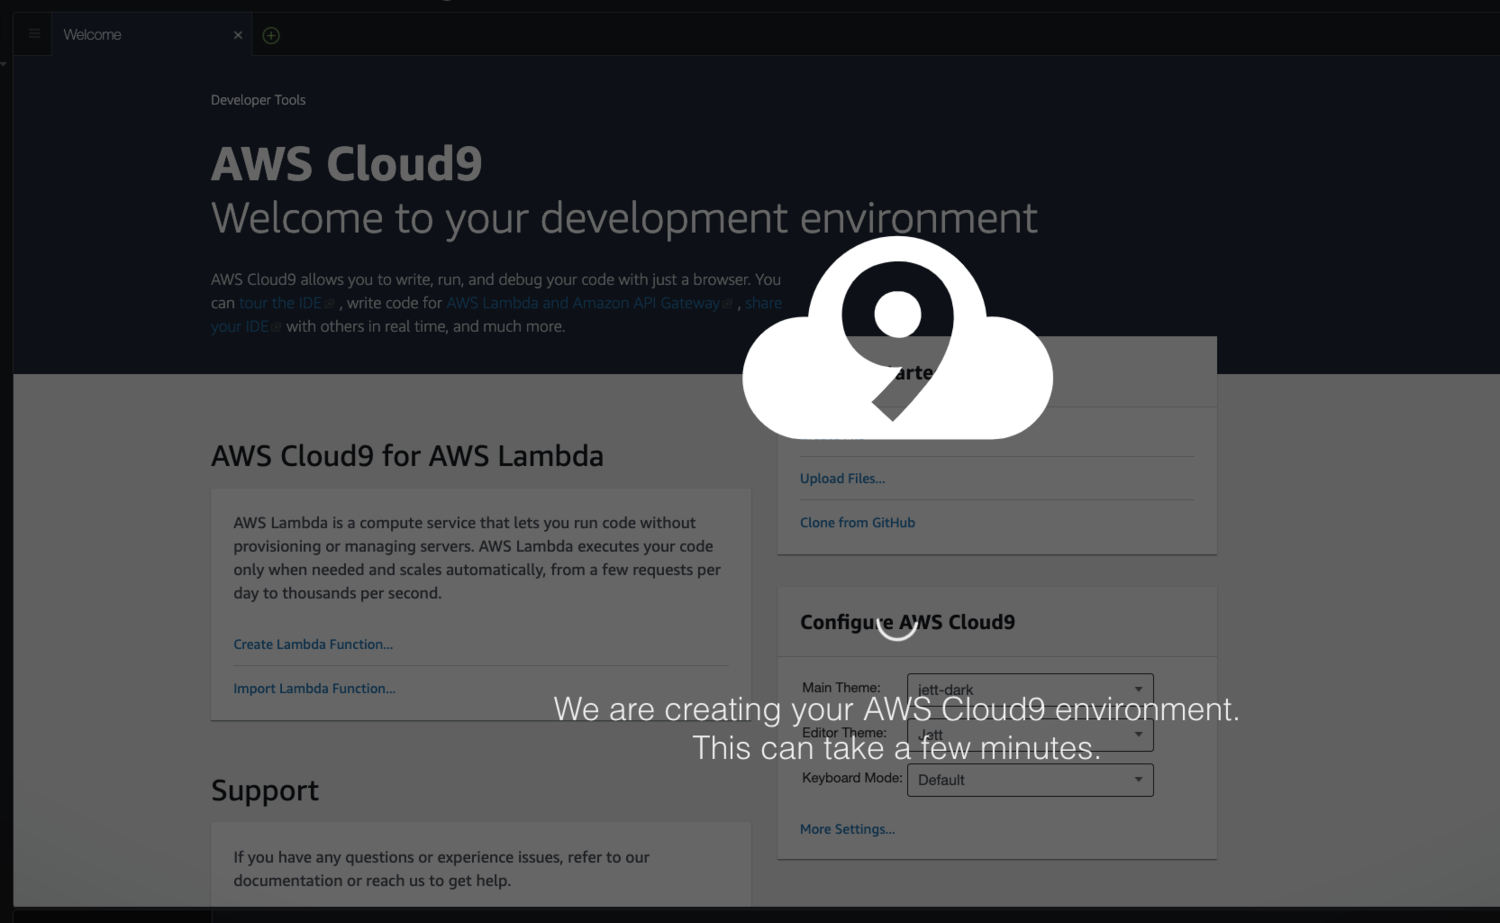Open the Keyboard Mode dropdown

[x=1030, y=780]
